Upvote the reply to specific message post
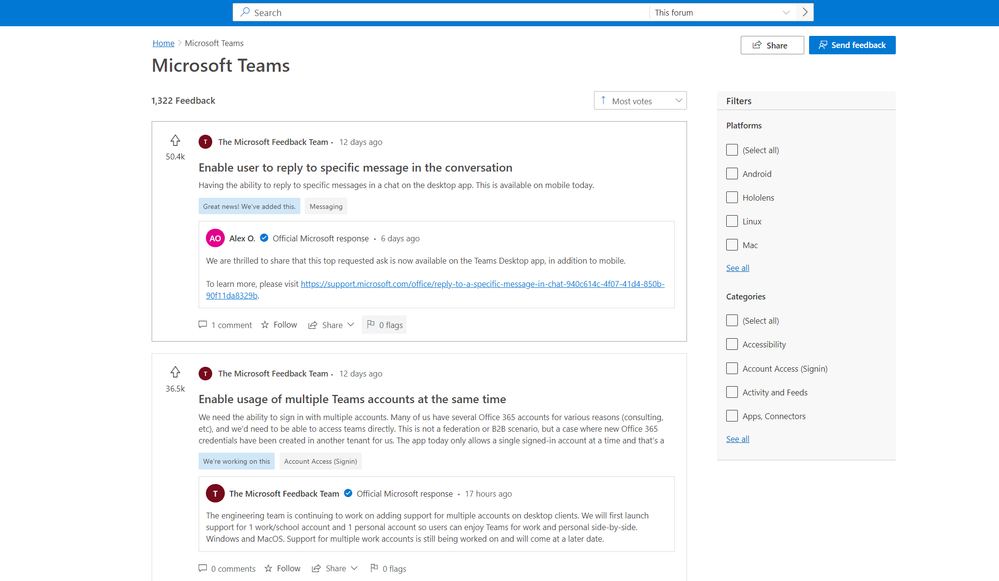999x581 pixels. (x=175, y=140)
